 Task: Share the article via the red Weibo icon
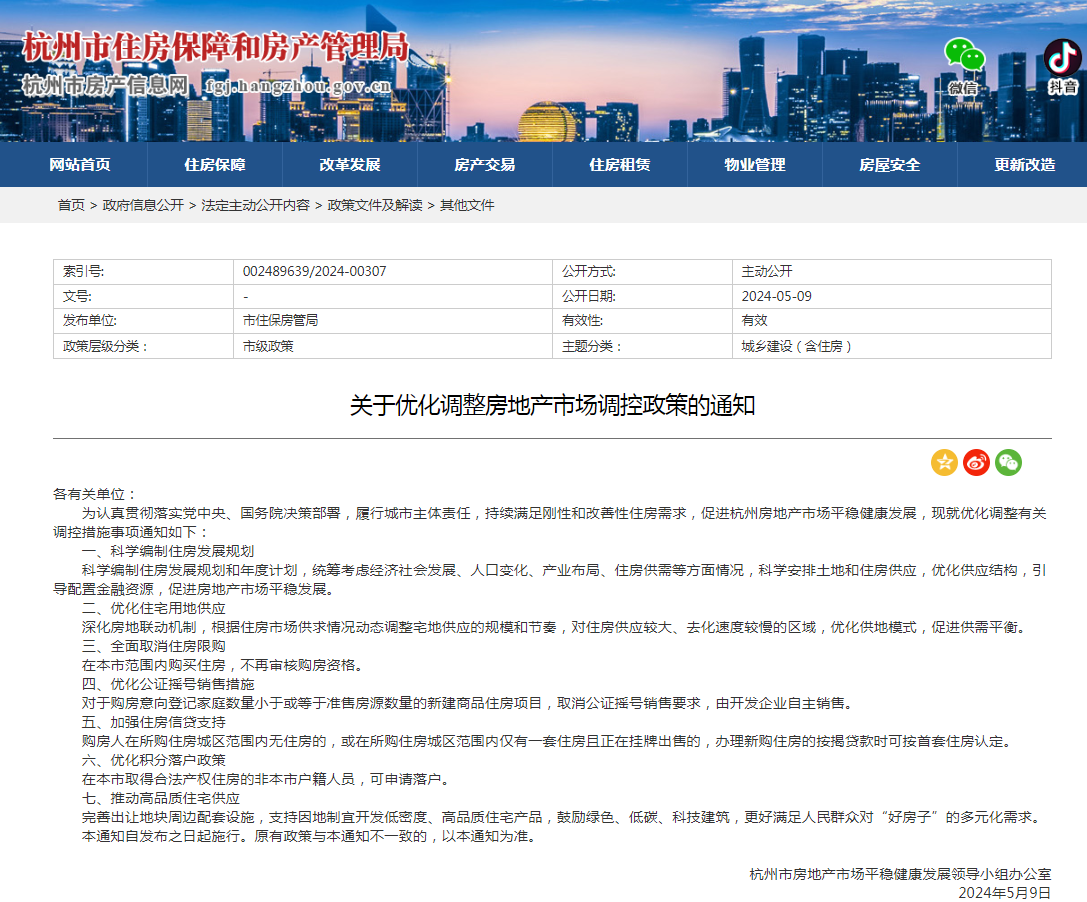(976, 462)
